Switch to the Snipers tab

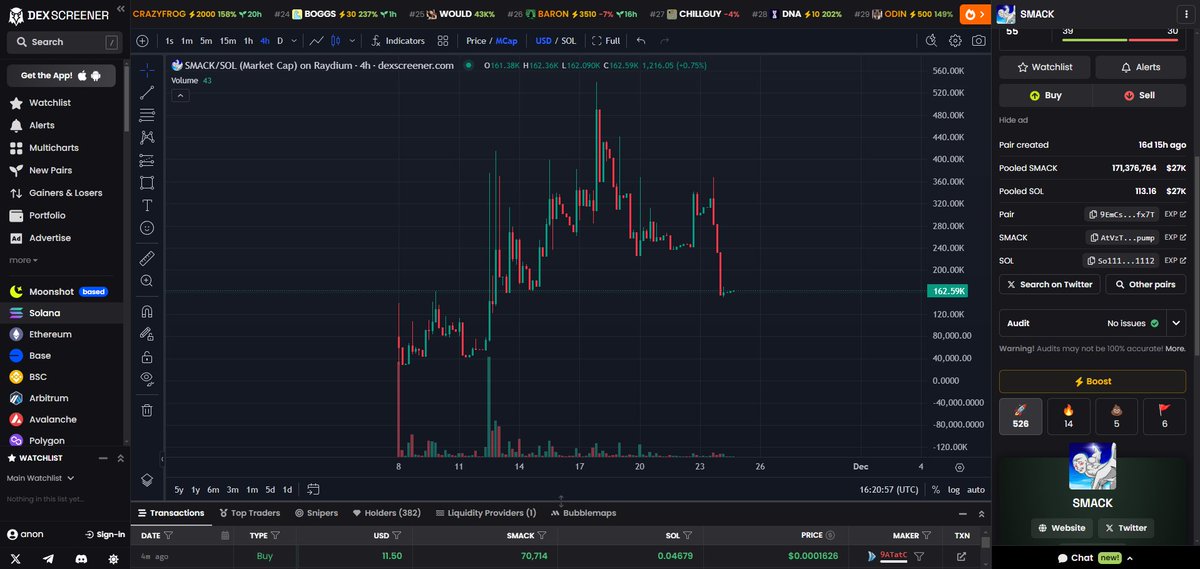[x=316, y=513]
